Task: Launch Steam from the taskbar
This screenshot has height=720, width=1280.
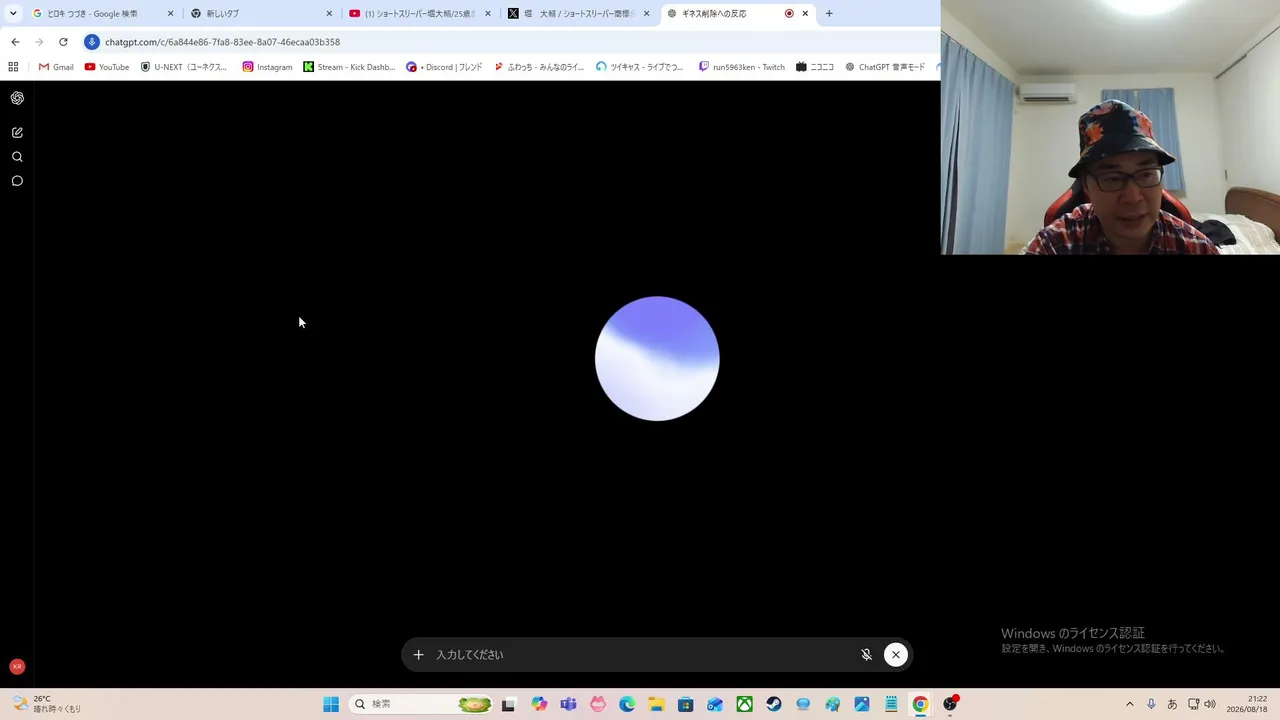Action: (774, 704)
